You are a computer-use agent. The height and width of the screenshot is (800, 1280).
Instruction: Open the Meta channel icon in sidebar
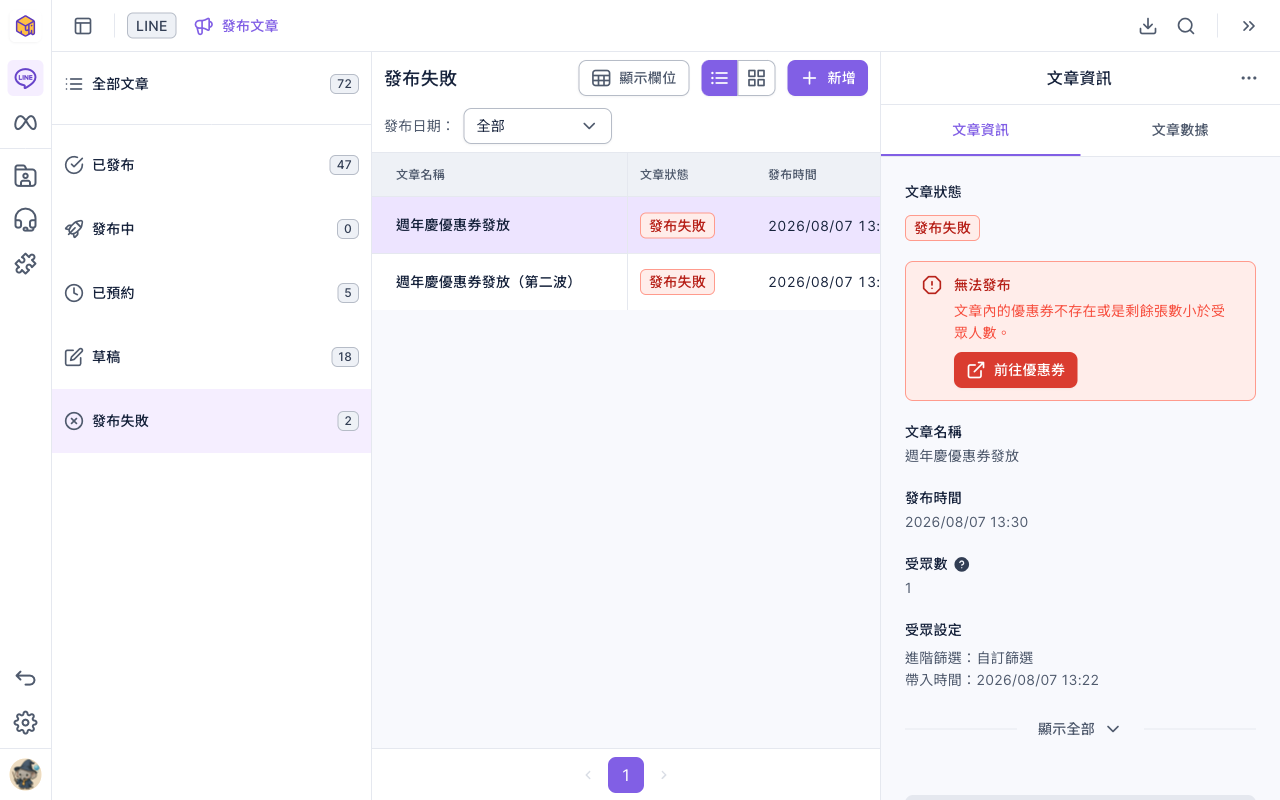pyautogui.click(x=25, y=123)
